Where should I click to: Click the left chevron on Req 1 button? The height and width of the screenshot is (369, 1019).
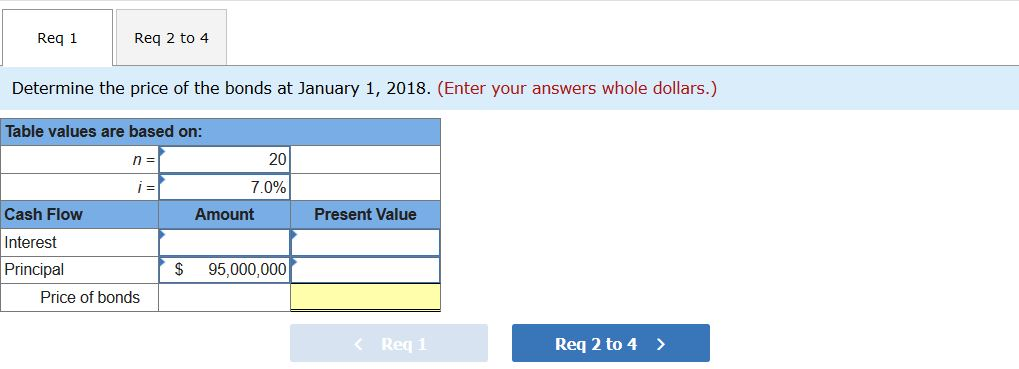pos(358,344)
